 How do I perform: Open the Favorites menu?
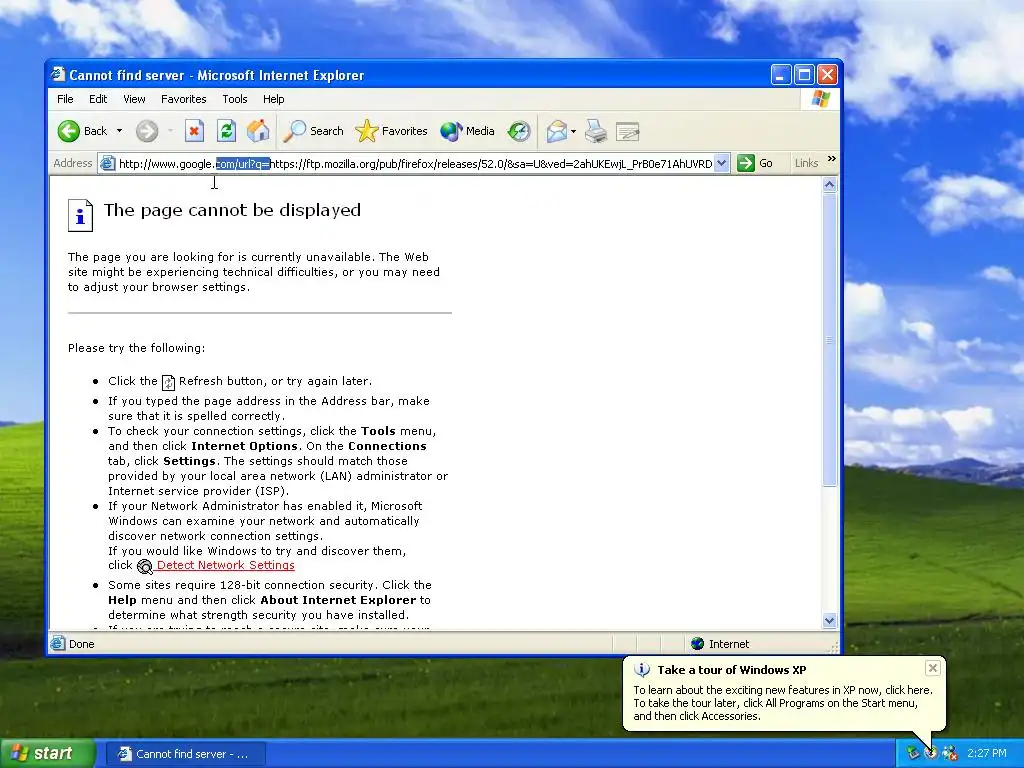click(x=184, y=99)
